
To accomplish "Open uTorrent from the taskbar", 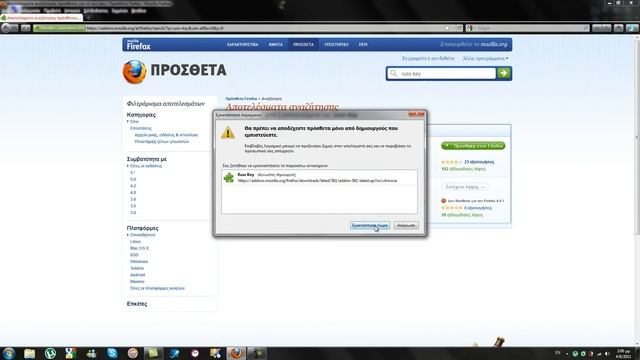I will (x=50, y=353).
